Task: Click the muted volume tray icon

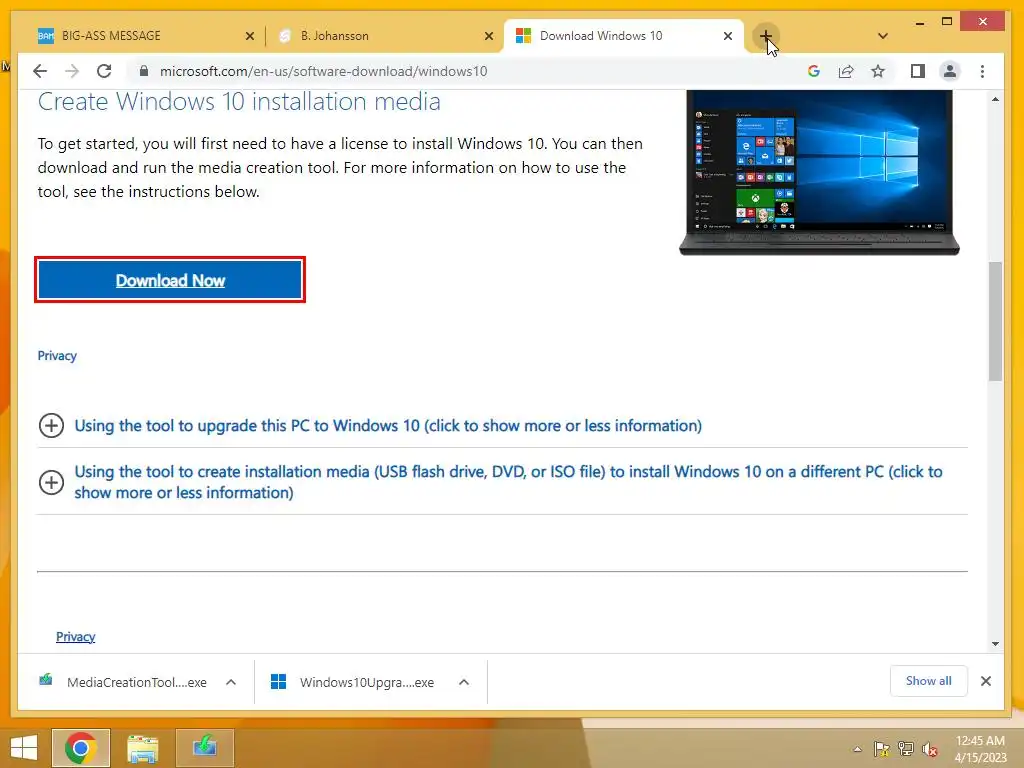Action: tap(930, 749)
